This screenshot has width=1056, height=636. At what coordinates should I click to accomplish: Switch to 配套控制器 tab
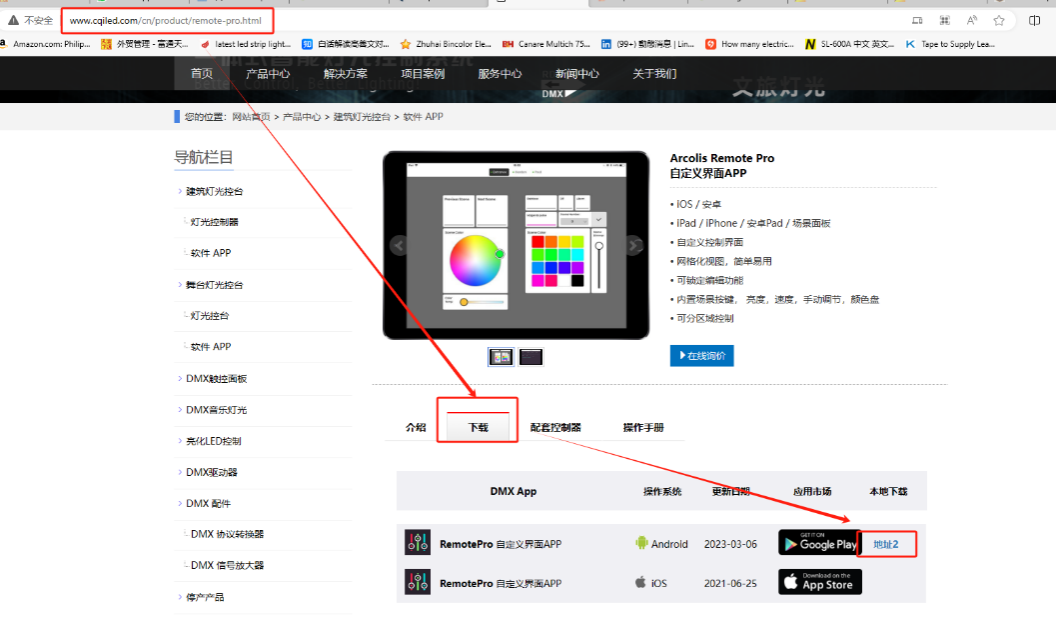click(556, 427)
